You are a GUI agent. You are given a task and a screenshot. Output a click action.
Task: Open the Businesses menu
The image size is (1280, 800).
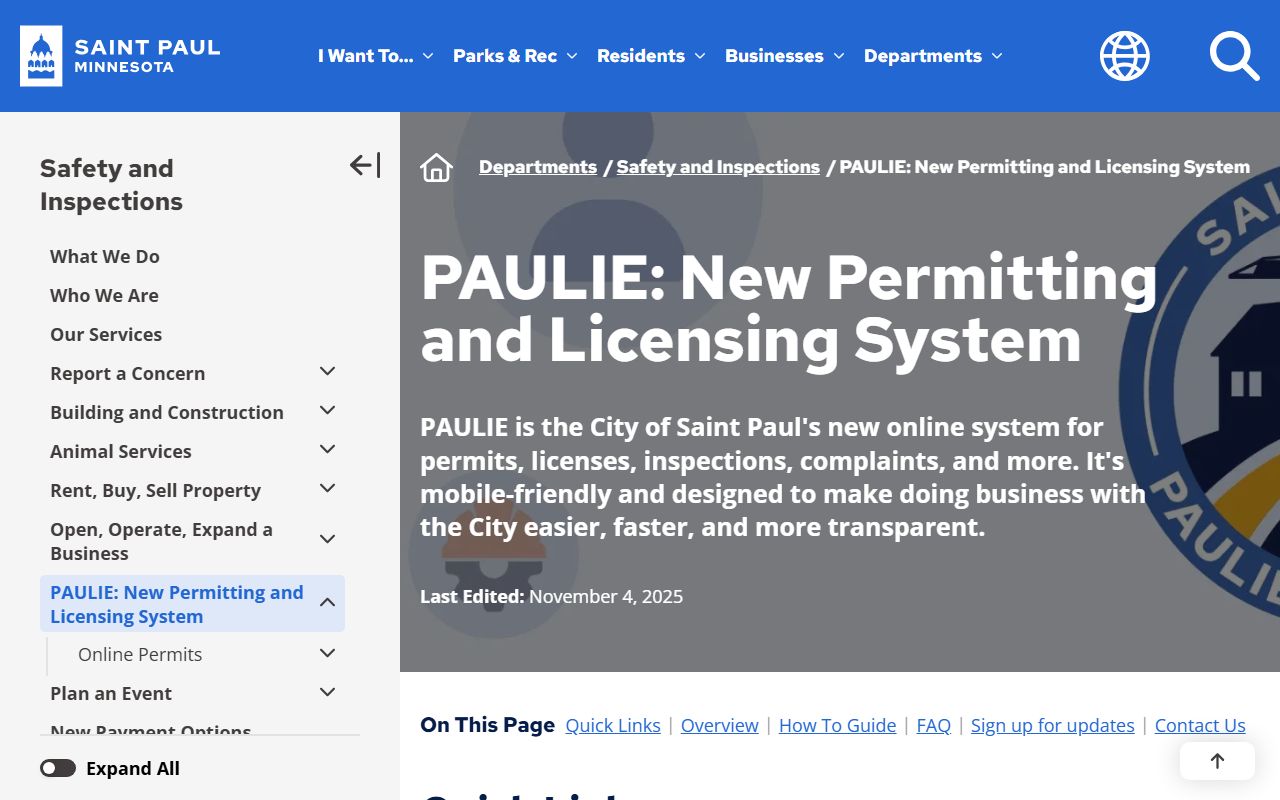[x=785, y=56]
